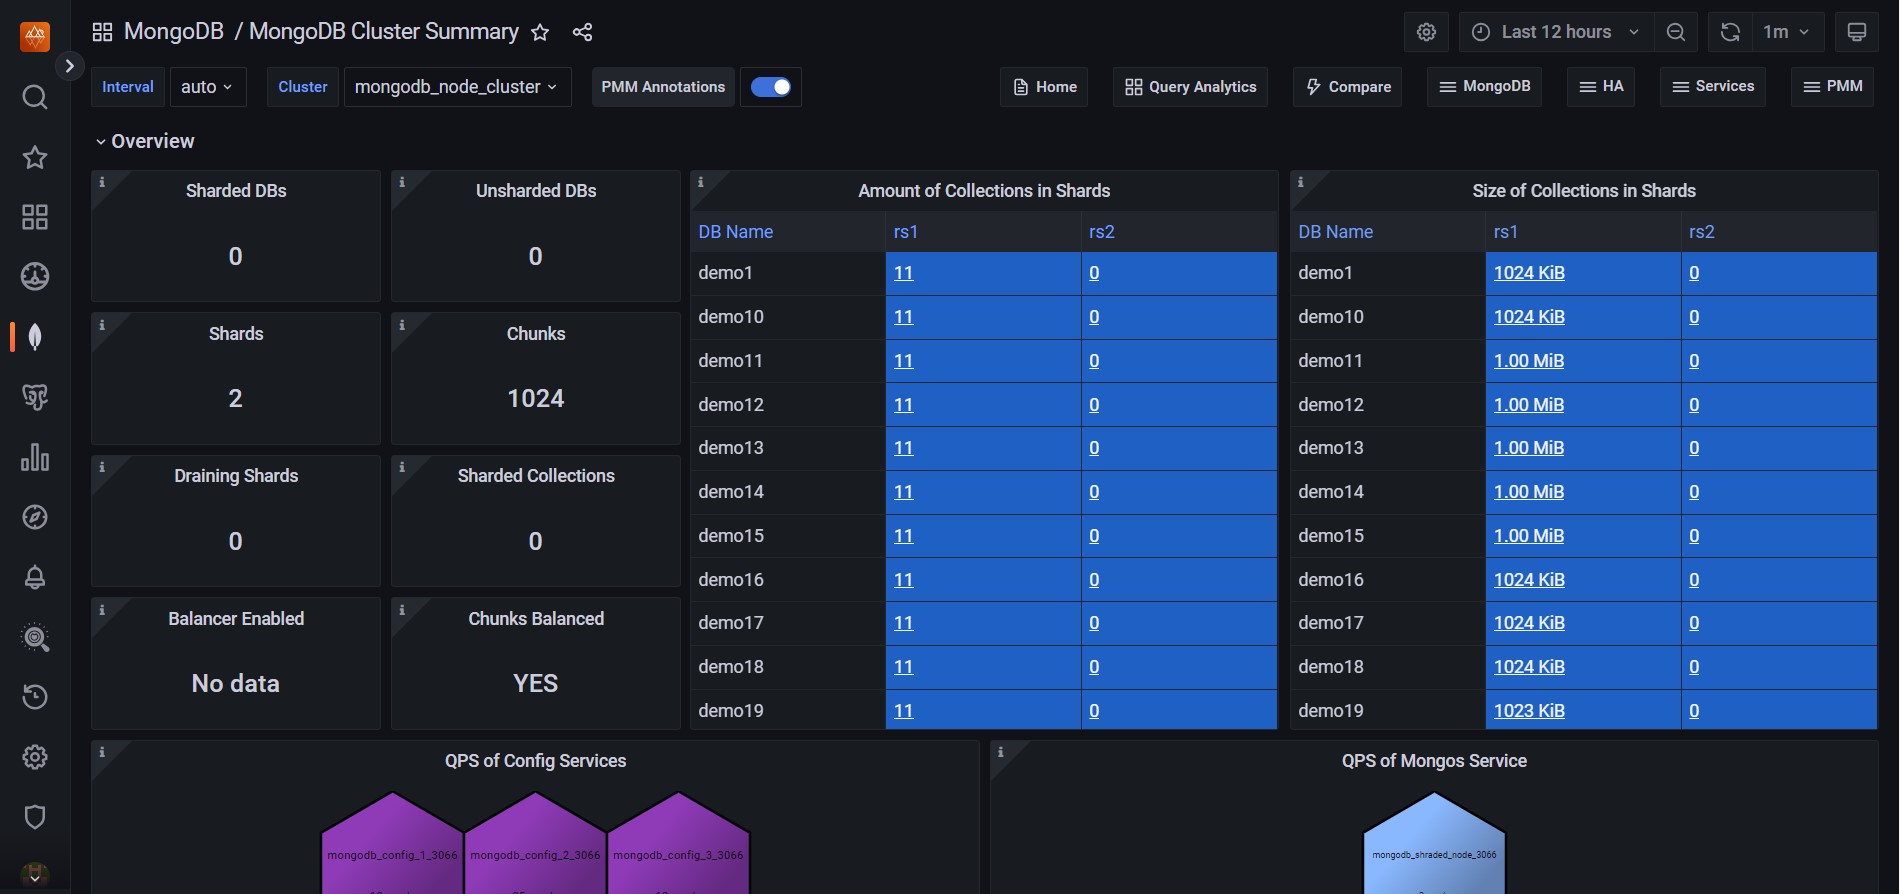1900x894 pixels.
Task: Open the MongoDB leaf icon in sidebar
Action: (35, 337)
